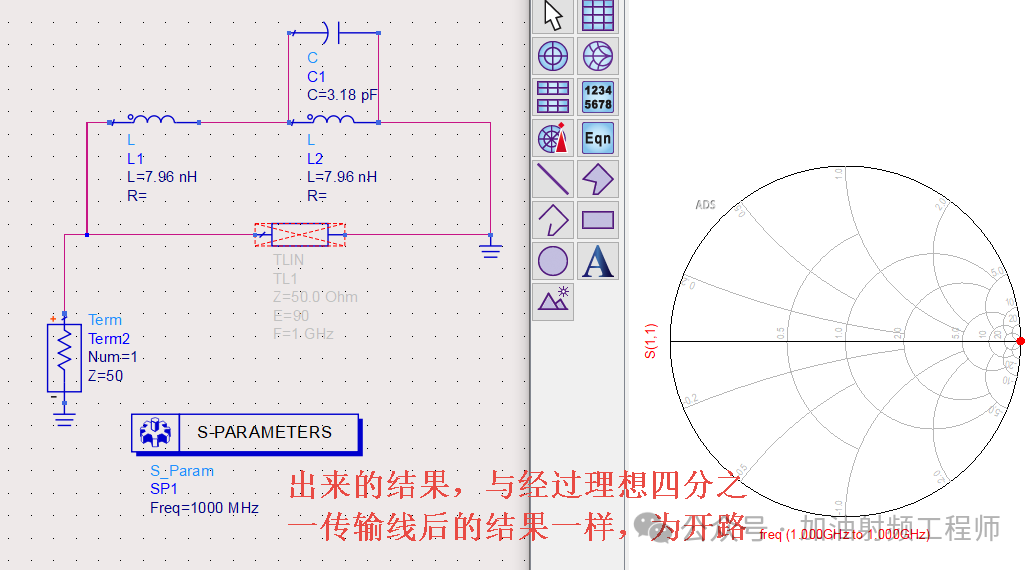The image size is (1033, 570).
Task: Select the L2 inductor symbol
Action: pos(333,120)
